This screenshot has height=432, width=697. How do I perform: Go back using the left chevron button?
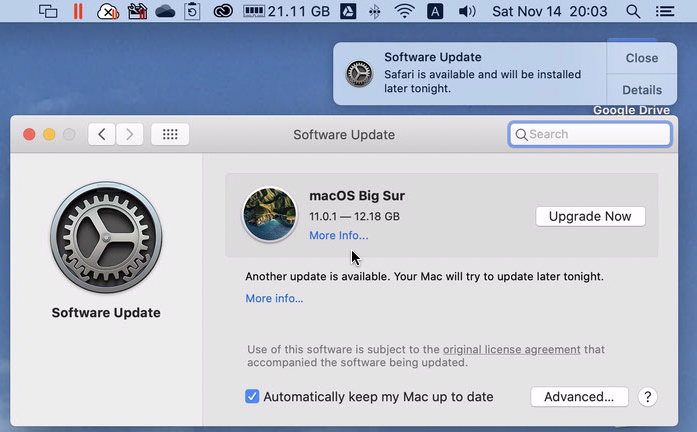click(101, 134)
